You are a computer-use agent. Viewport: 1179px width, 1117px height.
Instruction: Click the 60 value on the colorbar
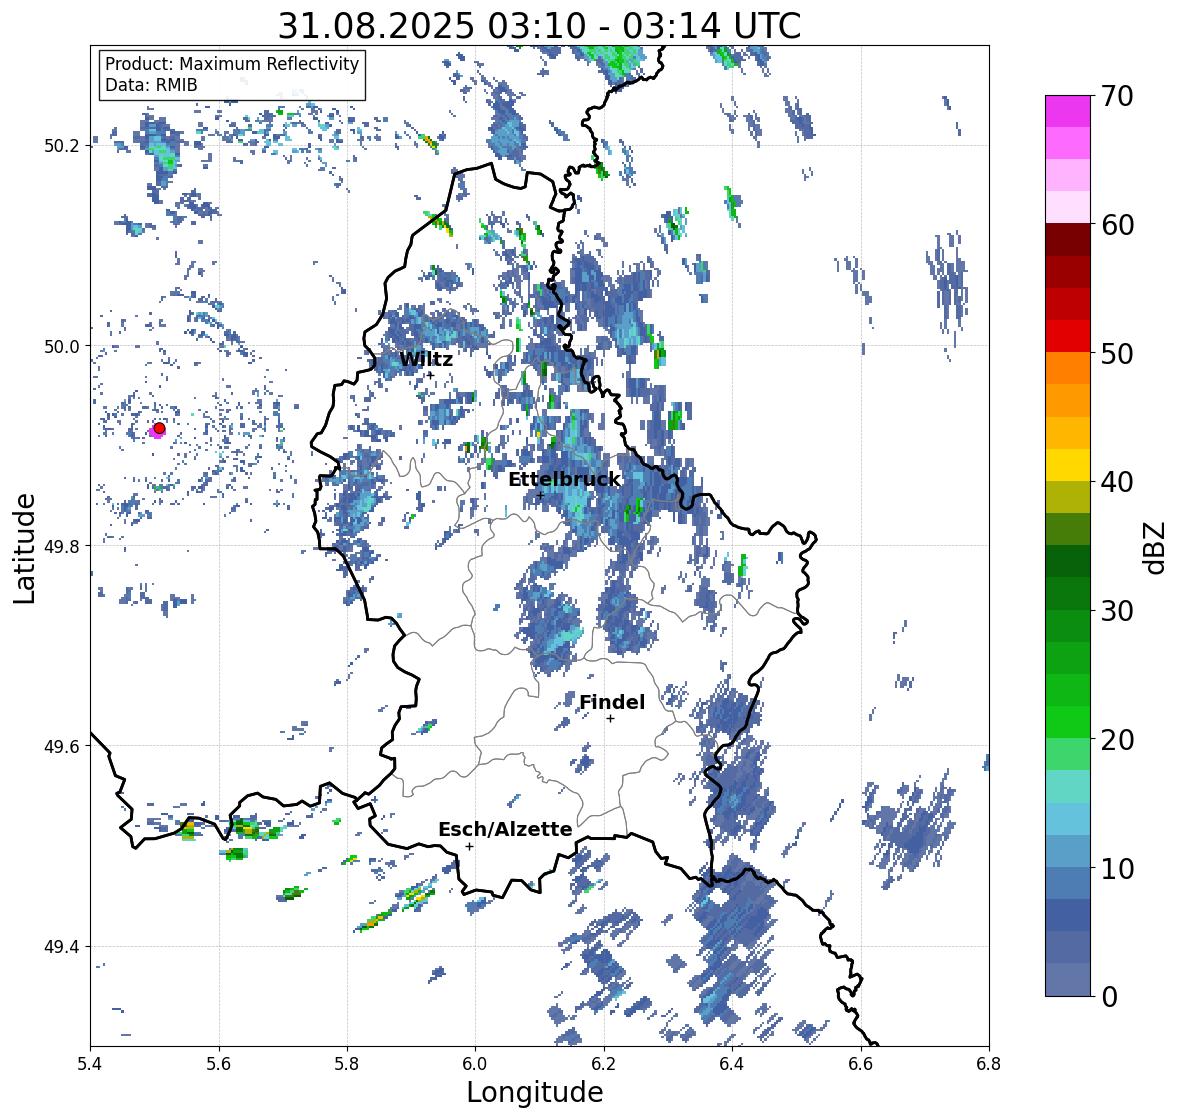tap(1117, 225)
